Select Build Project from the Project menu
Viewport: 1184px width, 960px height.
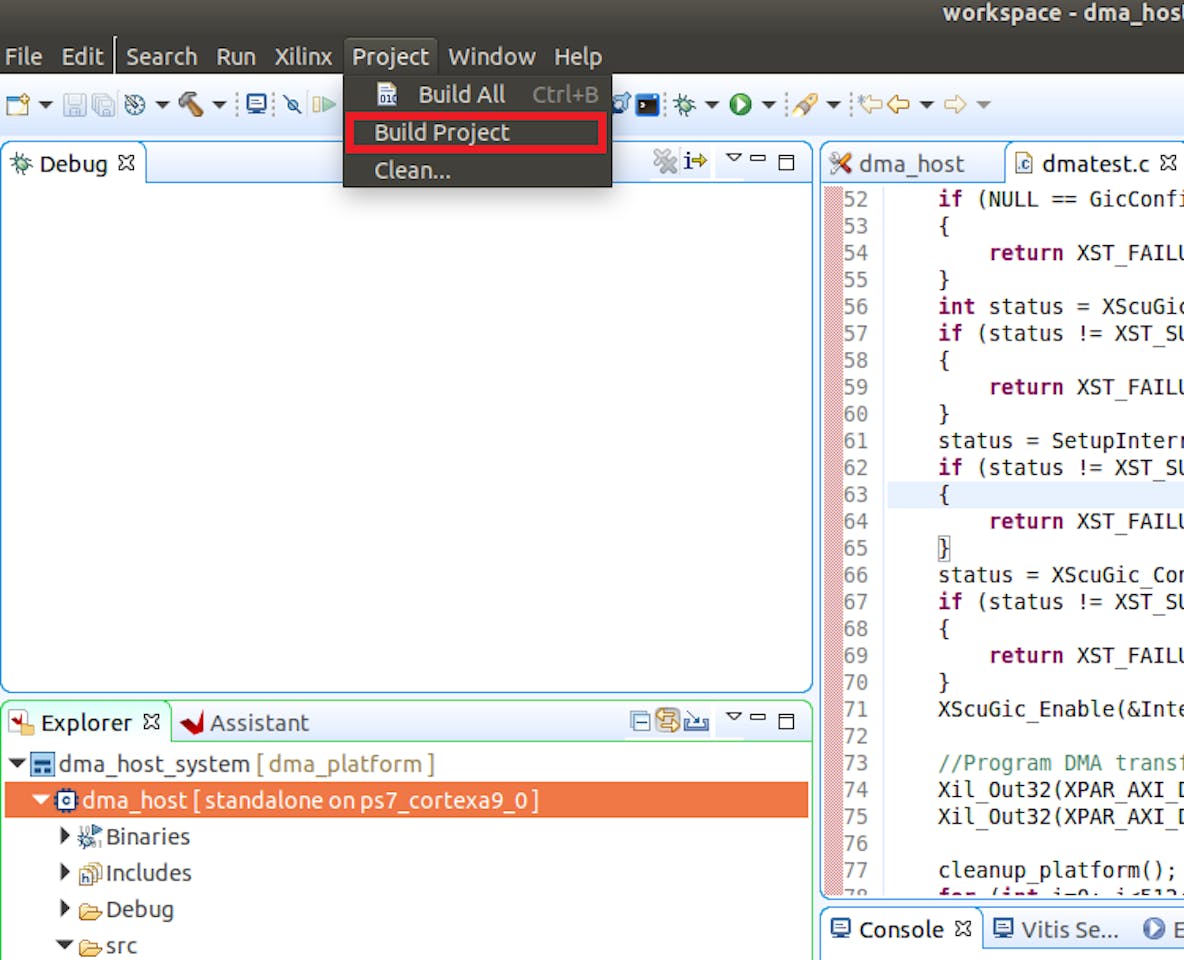click(443, 132)
